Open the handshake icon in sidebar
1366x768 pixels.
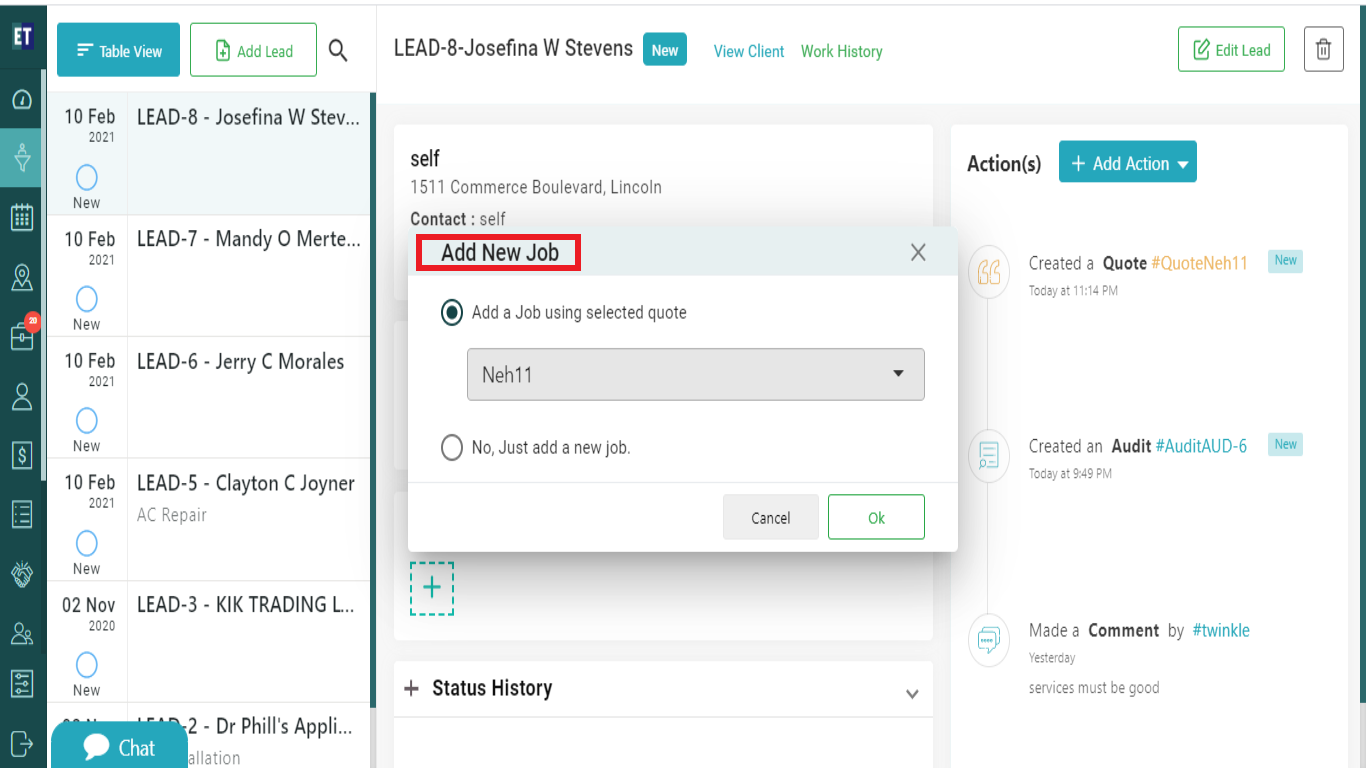click(x=22, y=574)
